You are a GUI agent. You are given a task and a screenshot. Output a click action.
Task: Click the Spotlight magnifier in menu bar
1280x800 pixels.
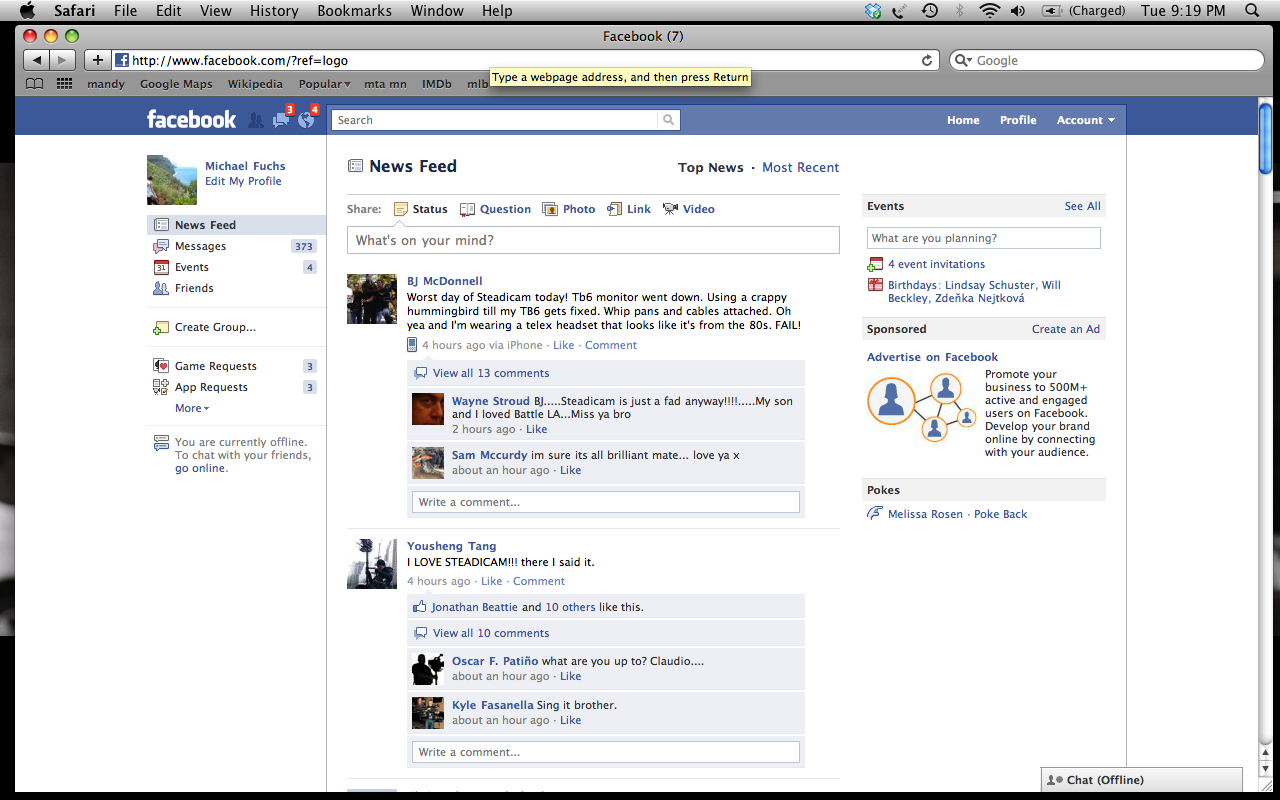tap(1251, 11)
